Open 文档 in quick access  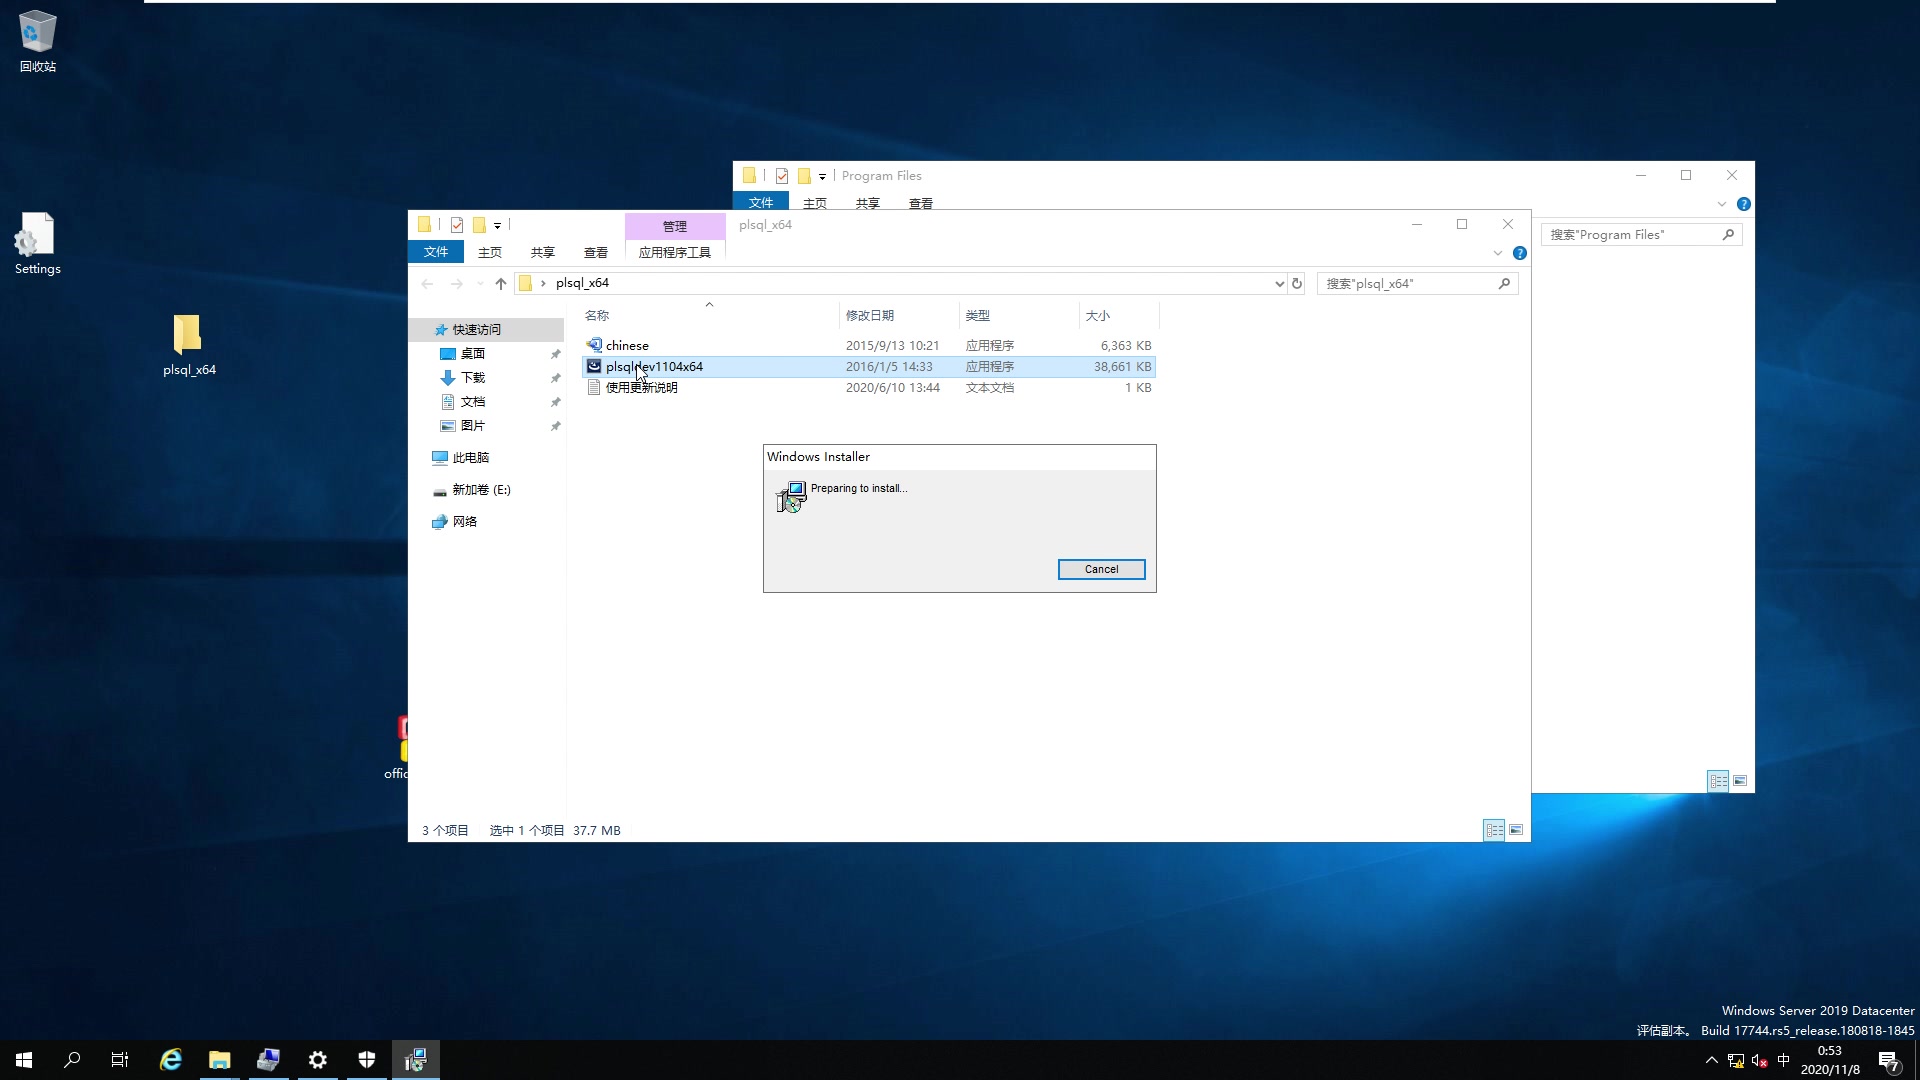coord(472,401)
